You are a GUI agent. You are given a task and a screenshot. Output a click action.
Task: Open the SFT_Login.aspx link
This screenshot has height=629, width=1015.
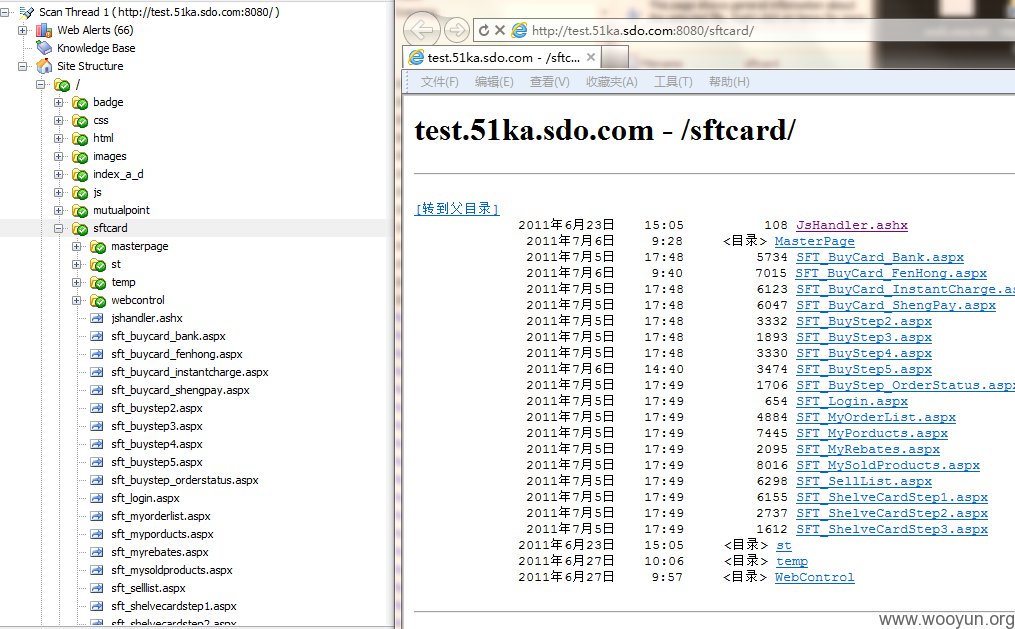[852, 401]
